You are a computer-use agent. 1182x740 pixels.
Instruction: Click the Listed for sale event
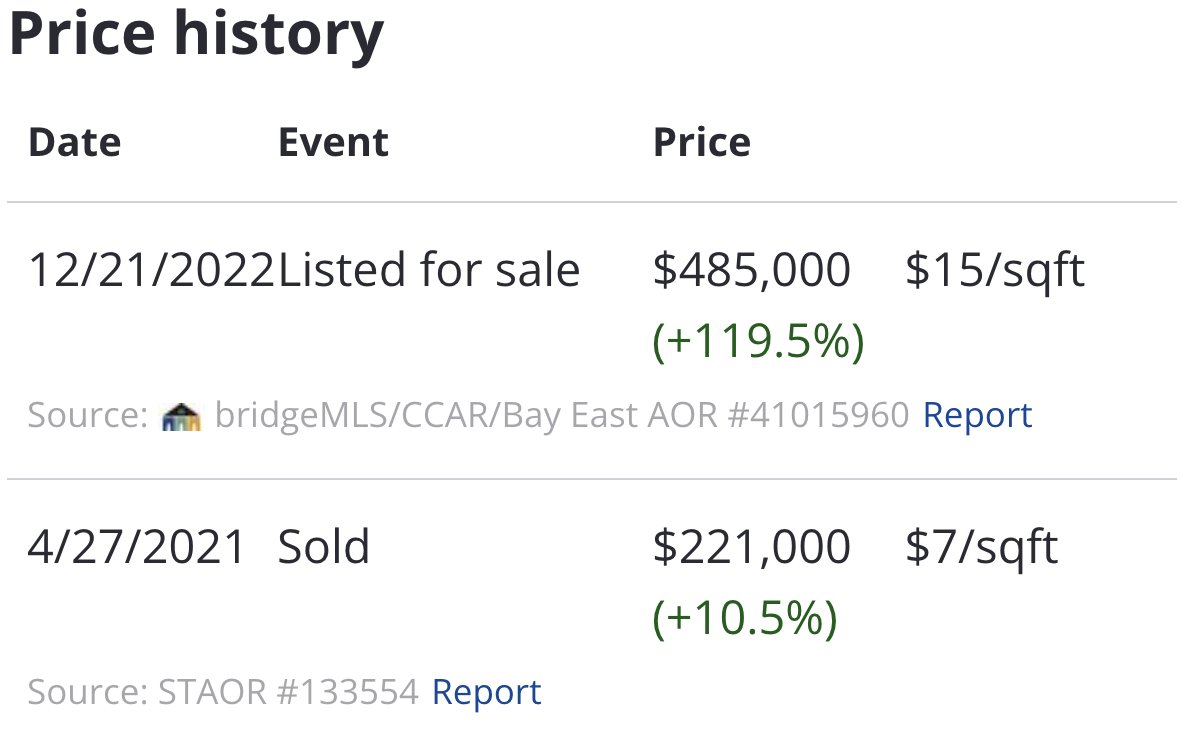point(429,270)
